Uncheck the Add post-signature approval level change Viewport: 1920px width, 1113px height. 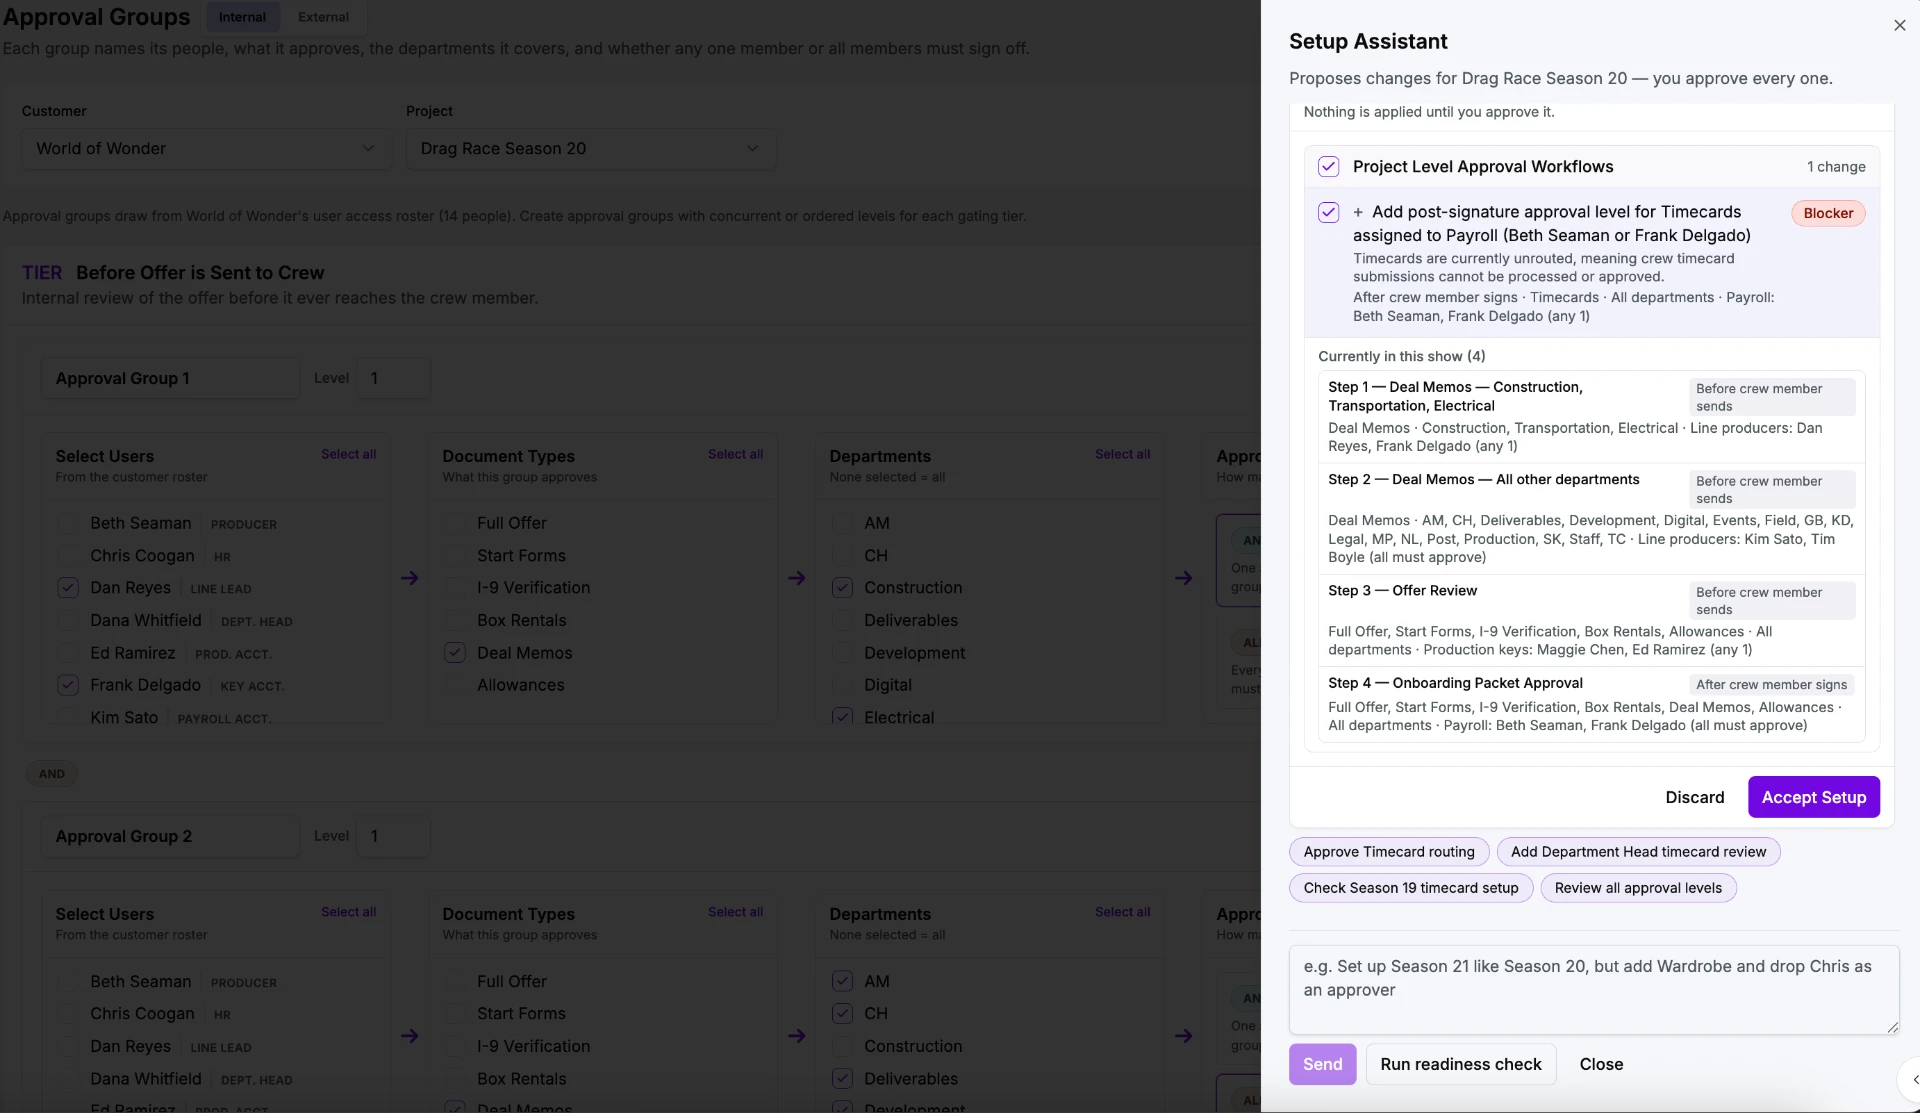(x=1328, y=212)
